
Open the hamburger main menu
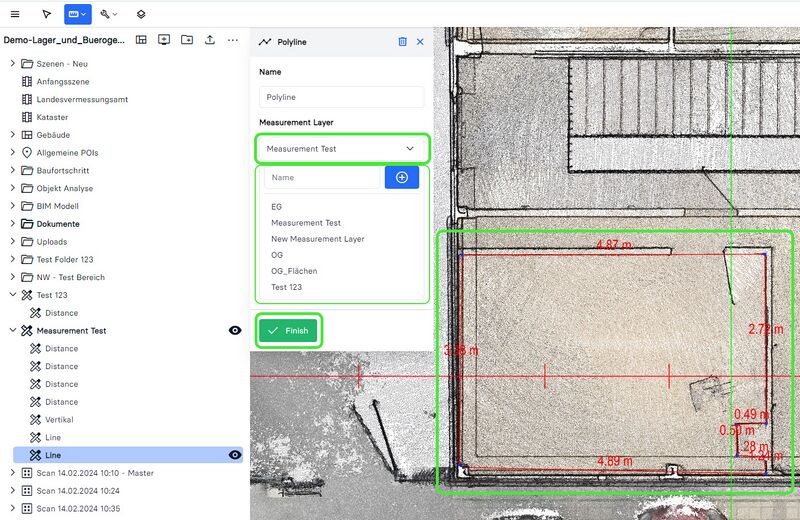14,14
